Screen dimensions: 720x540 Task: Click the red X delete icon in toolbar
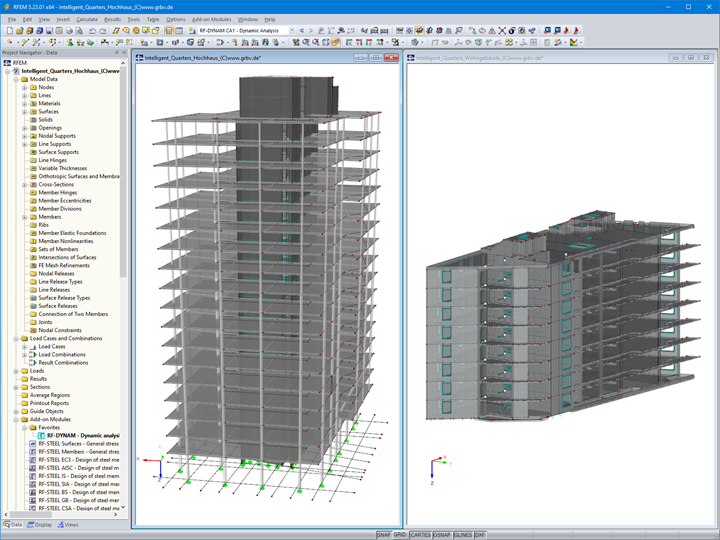(502, 31)
